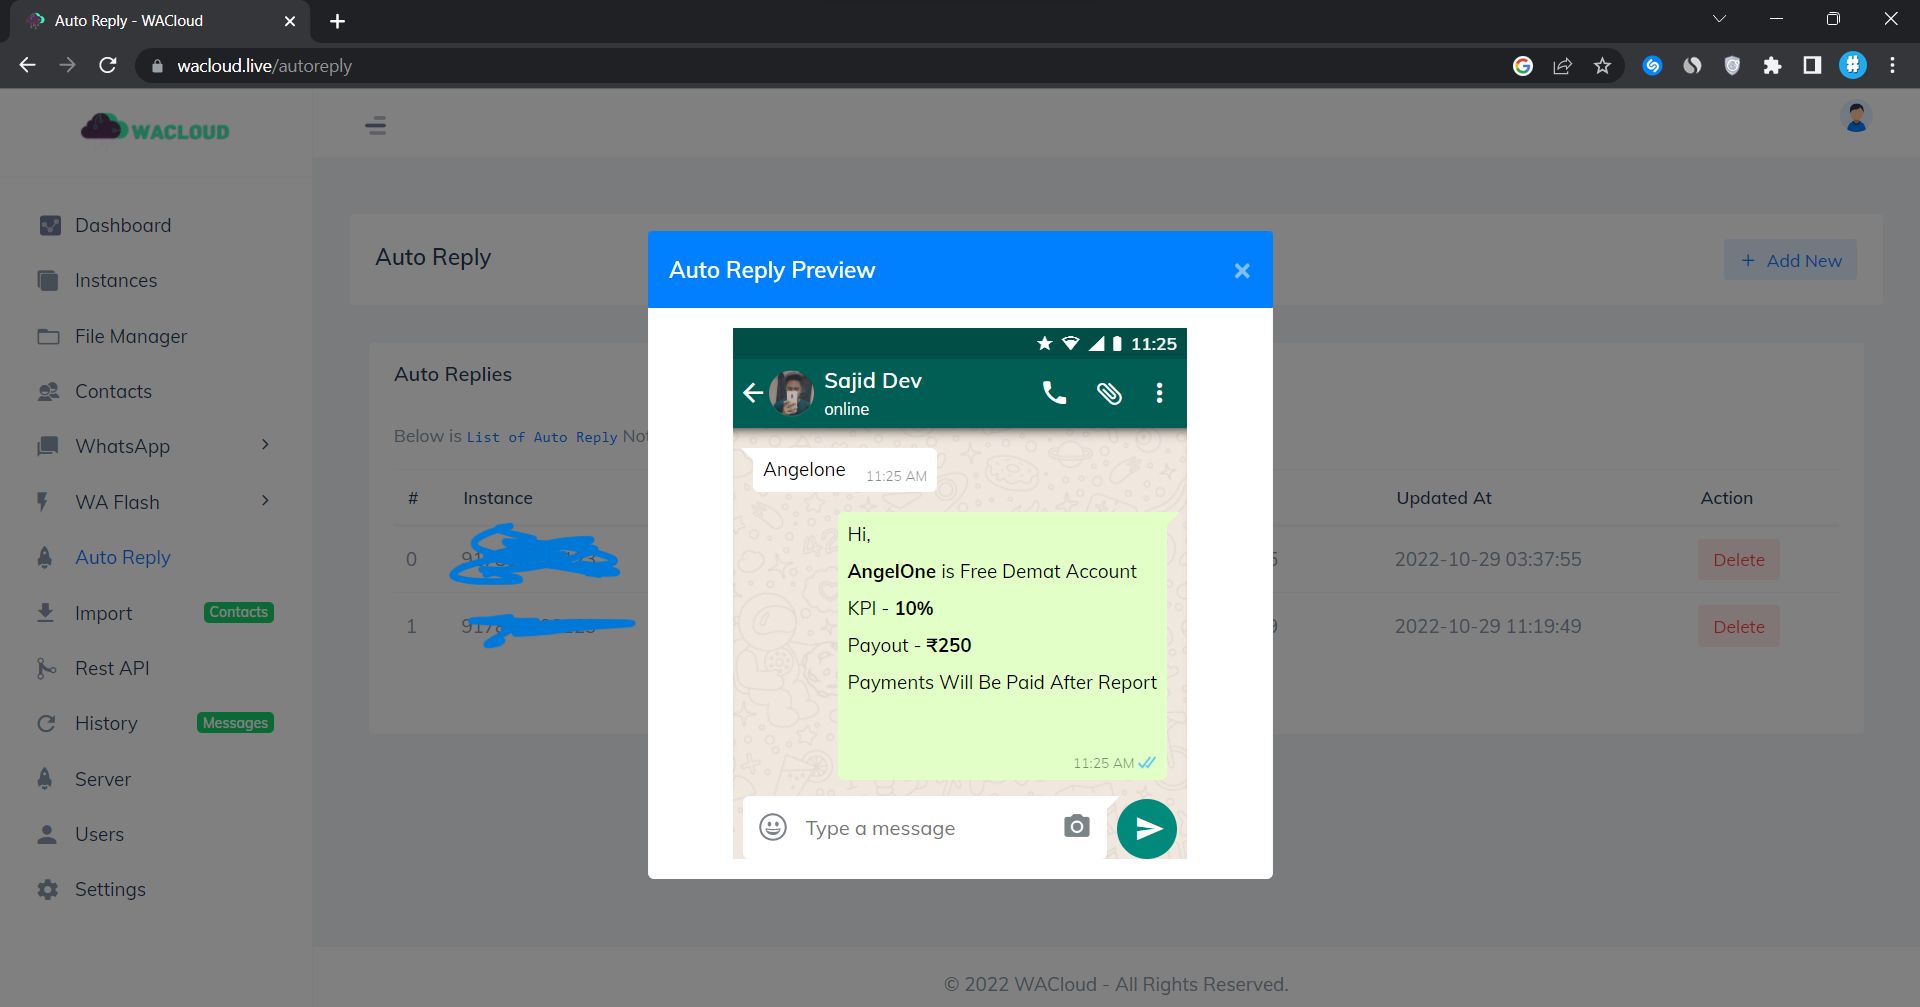Image resolution: width=1920 pixels, height=1007 pixels.
Task: Click the 'Updated At' column header
Action: tap(1443, 498)
